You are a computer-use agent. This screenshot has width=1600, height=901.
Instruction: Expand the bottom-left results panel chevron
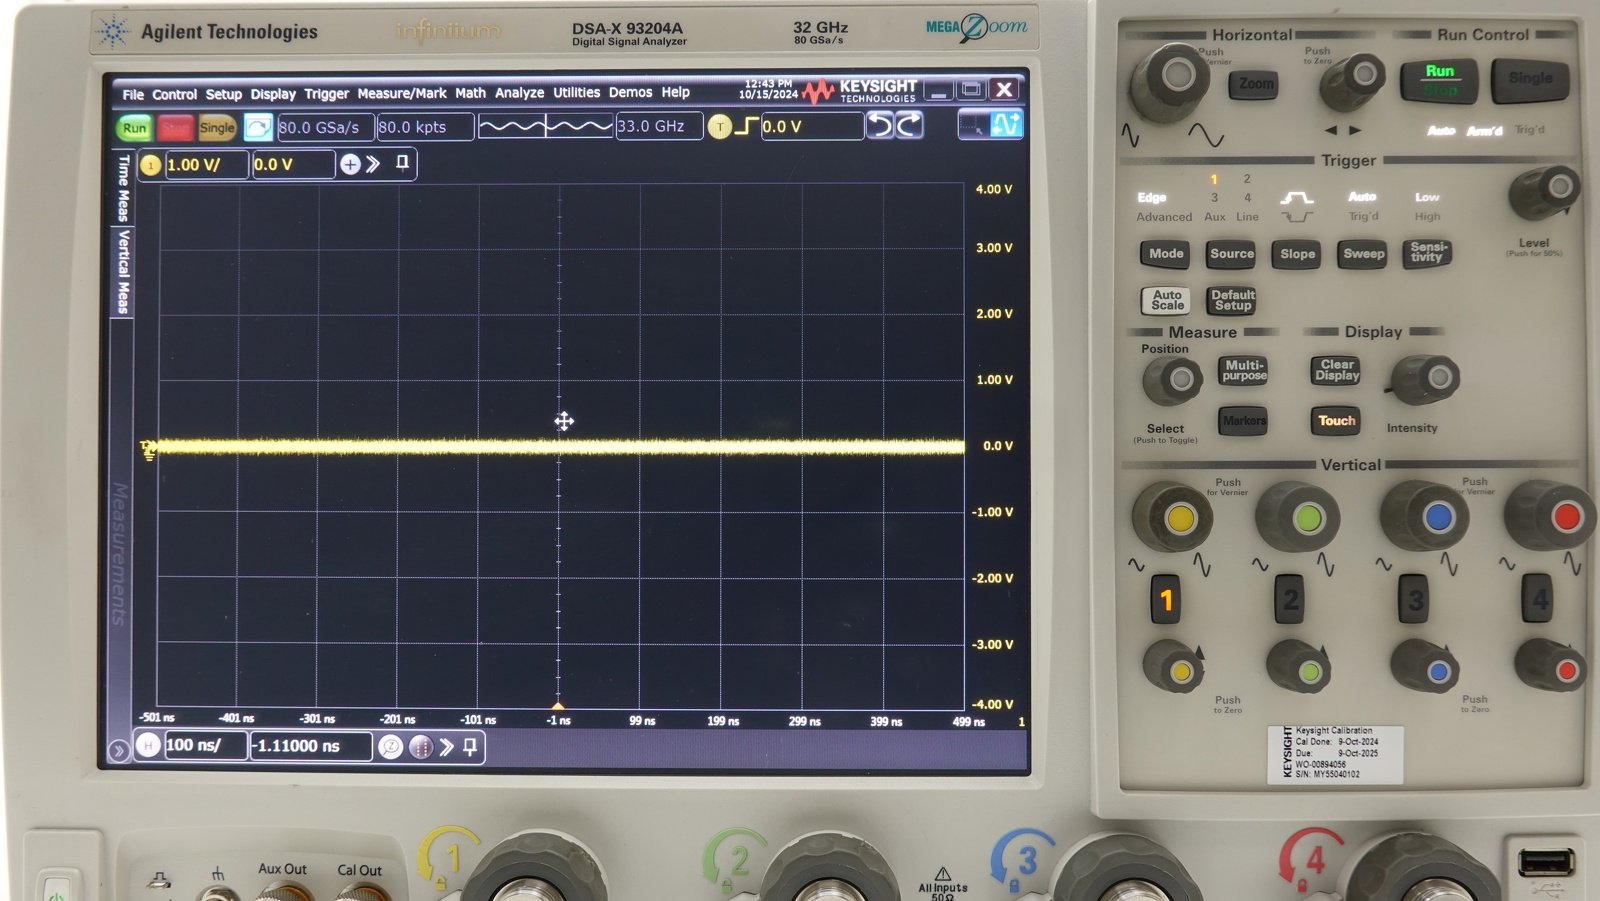pos(118,750)
